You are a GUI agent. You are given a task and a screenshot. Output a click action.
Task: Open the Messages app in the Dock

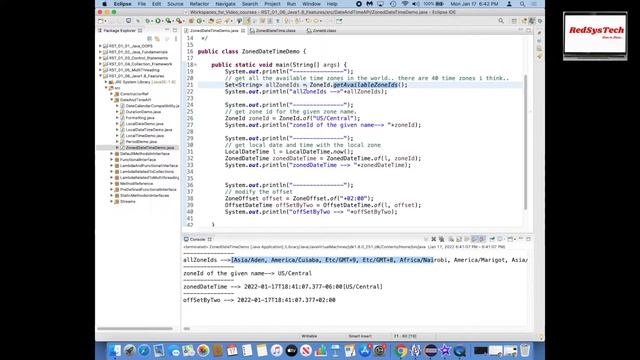coord(173,350)
